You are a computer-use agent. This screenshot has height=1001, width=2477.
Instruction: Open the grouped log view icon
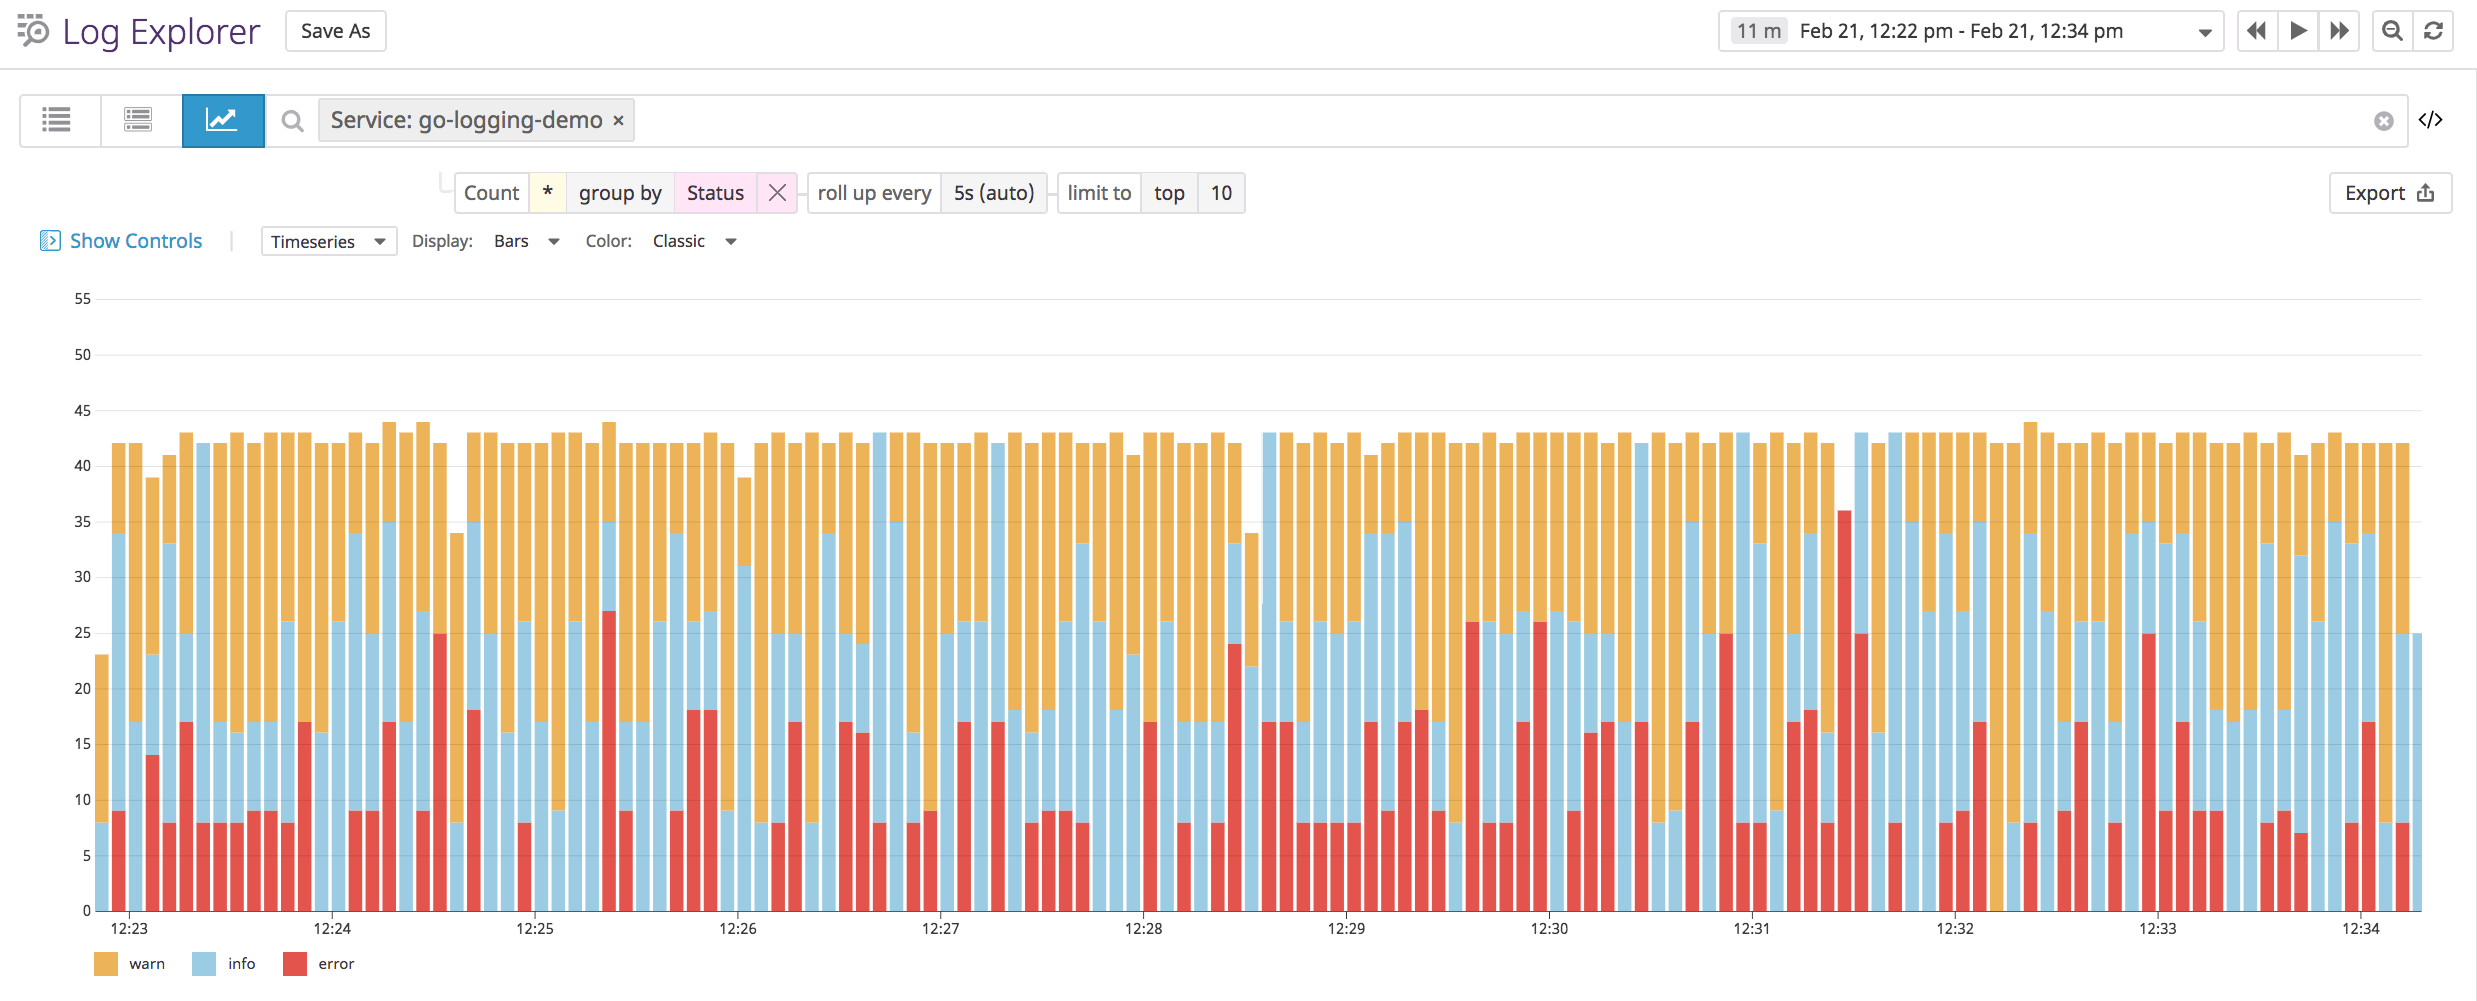137,120
